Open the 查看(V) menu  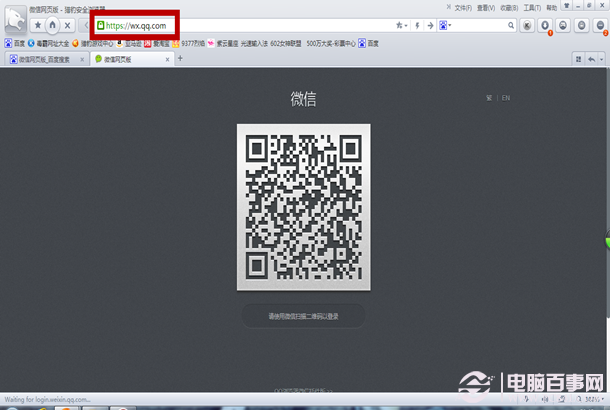486,8
